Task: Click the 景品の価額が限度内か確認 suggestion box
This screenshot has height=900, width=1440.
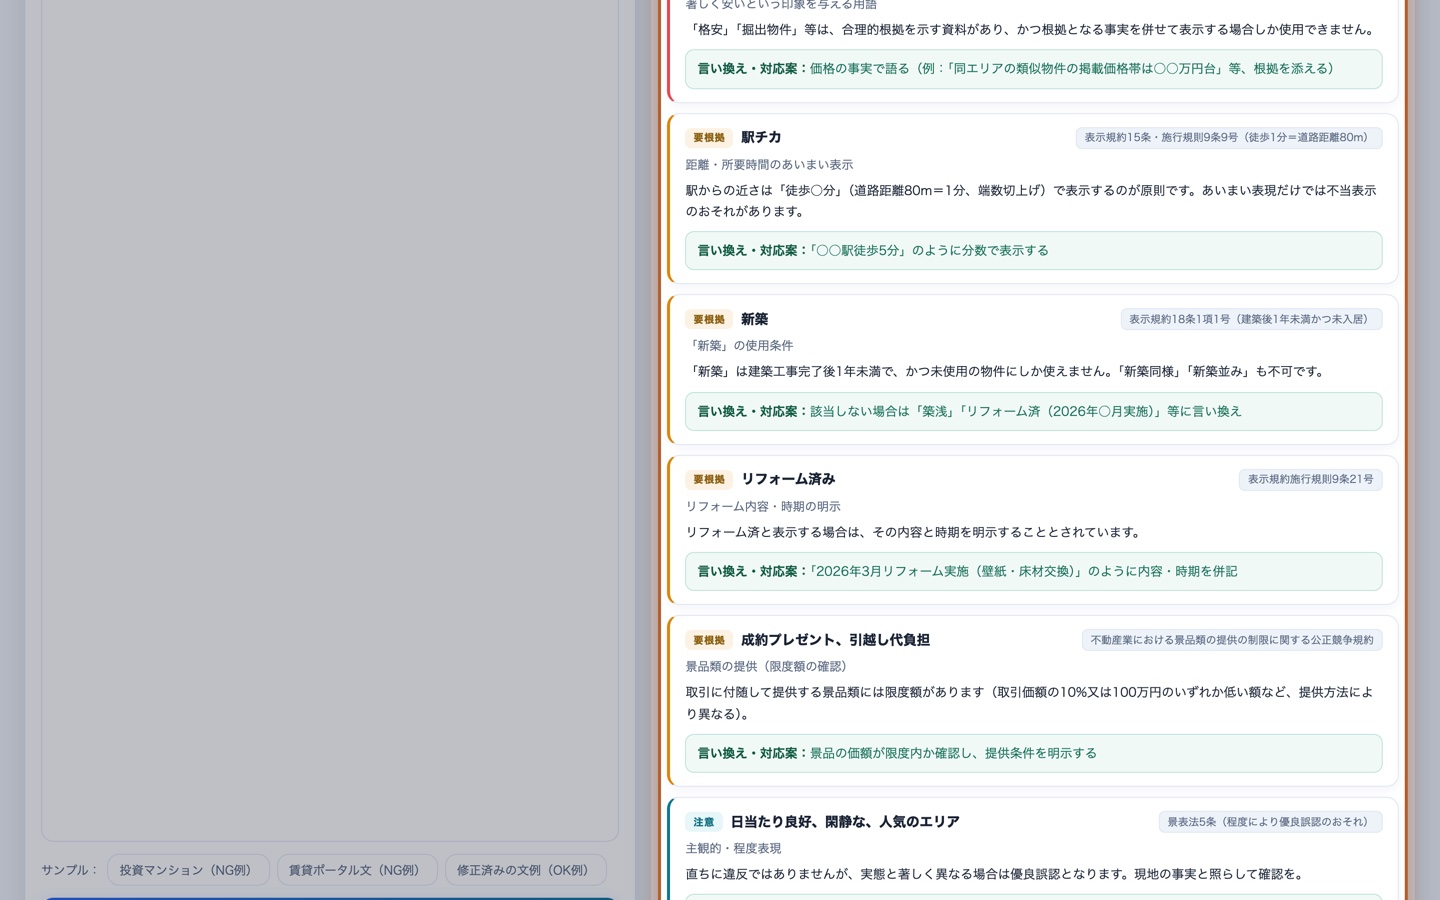Action: point(1034,753)
